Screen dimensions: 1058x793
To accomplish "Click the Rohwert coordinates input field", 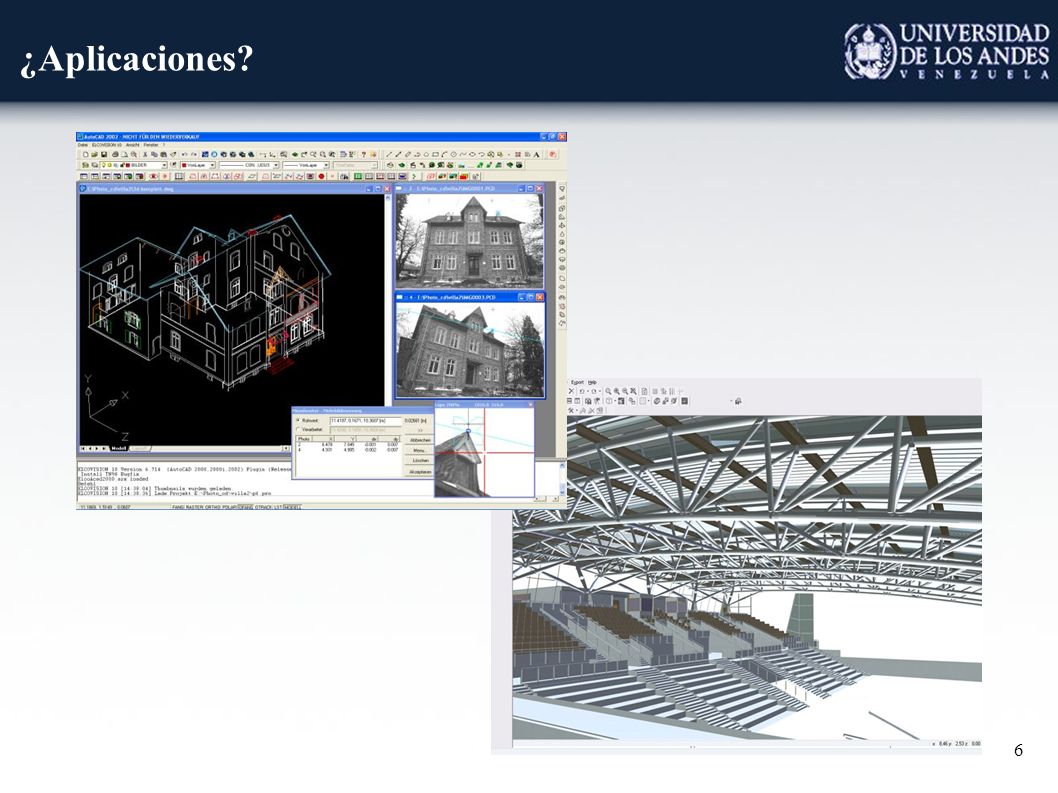I will coord(366,421).
